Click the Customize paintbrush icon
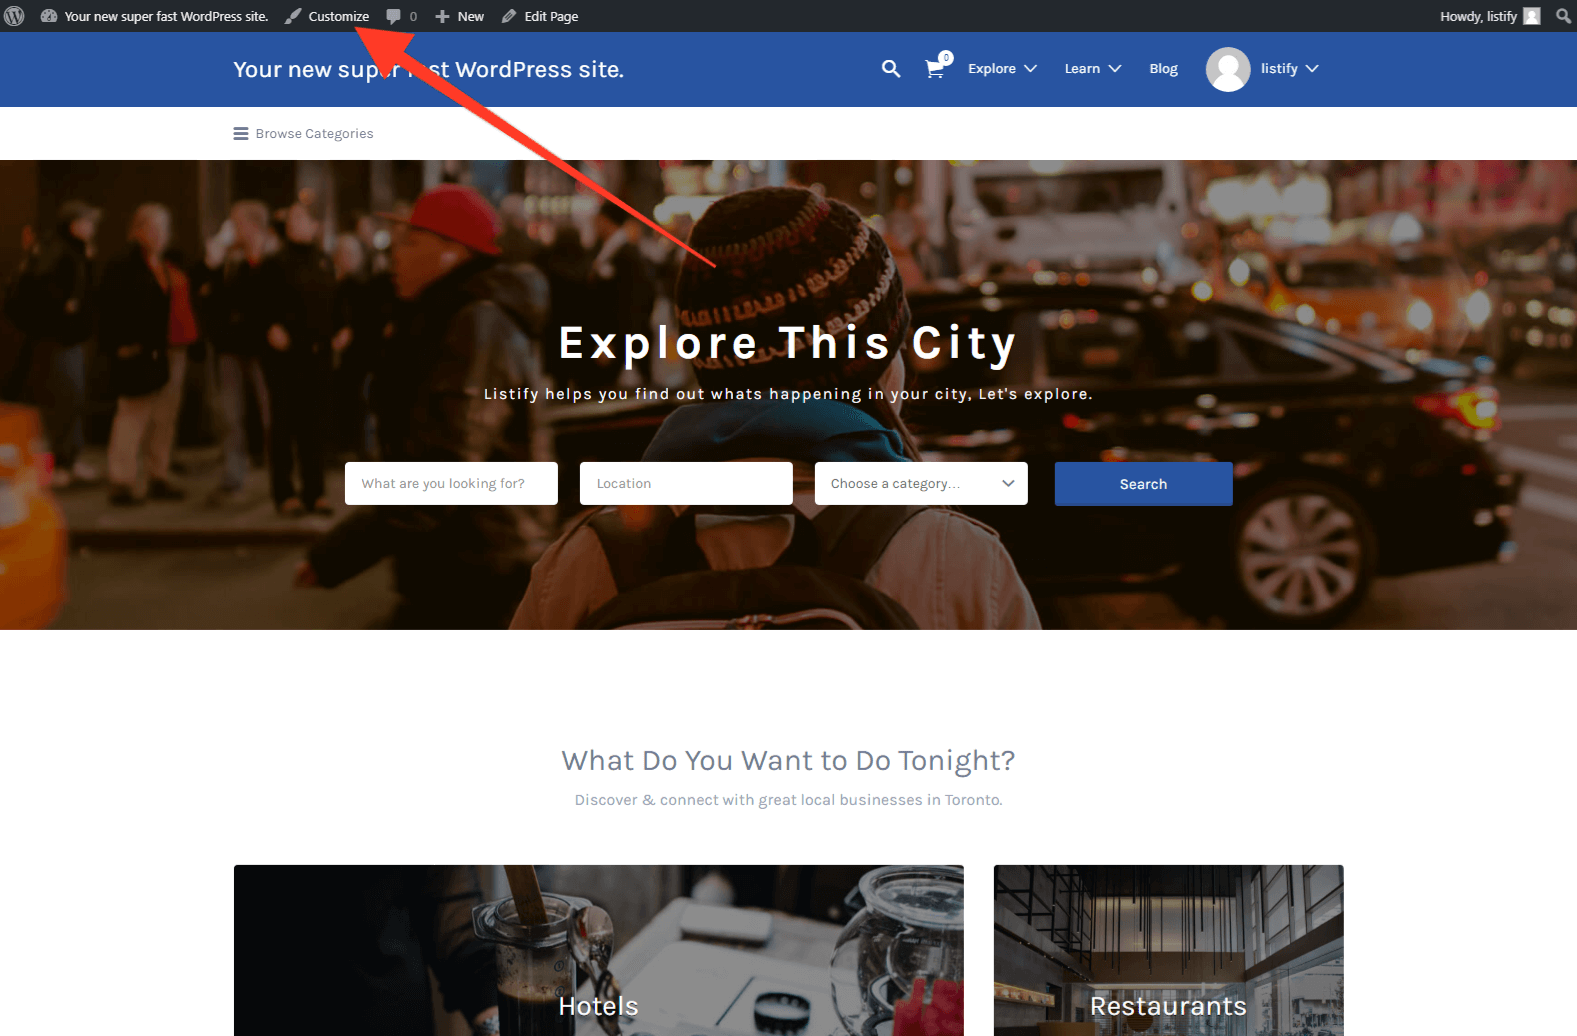This screenshot has height=1036, width=1577. coord(292,16)
